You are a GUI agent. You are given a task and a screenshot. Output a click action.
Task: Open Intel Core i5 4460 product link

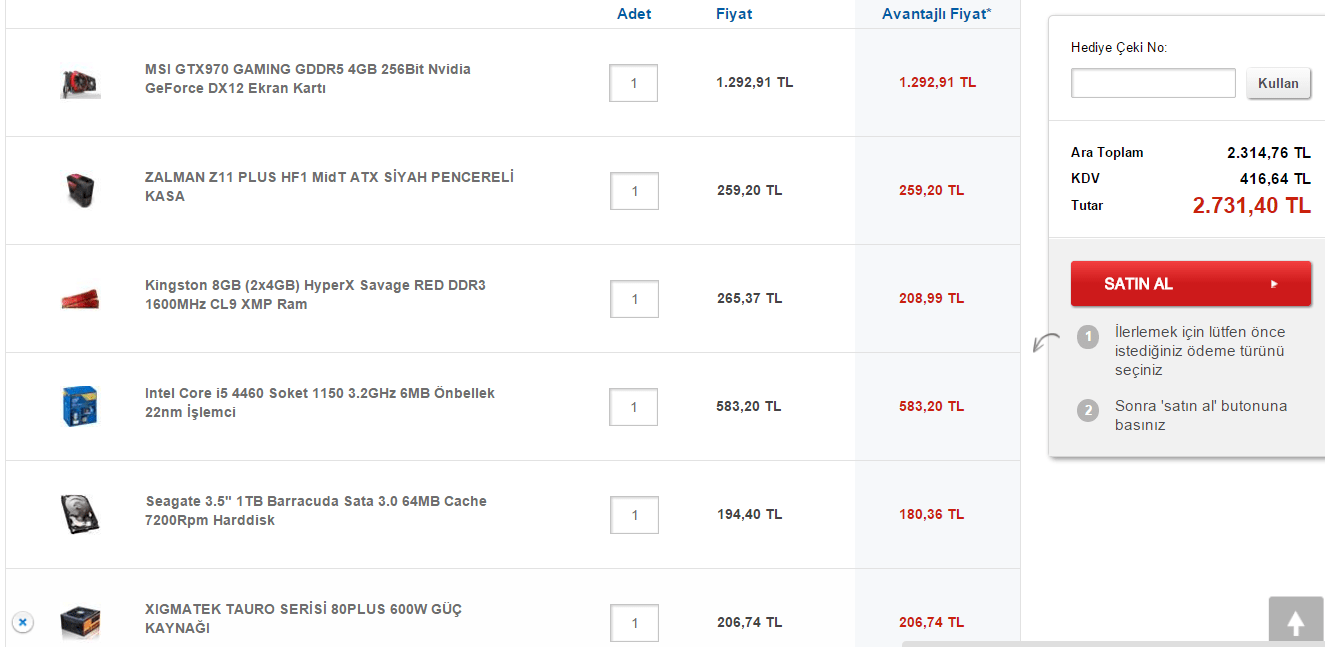point(319,403)
